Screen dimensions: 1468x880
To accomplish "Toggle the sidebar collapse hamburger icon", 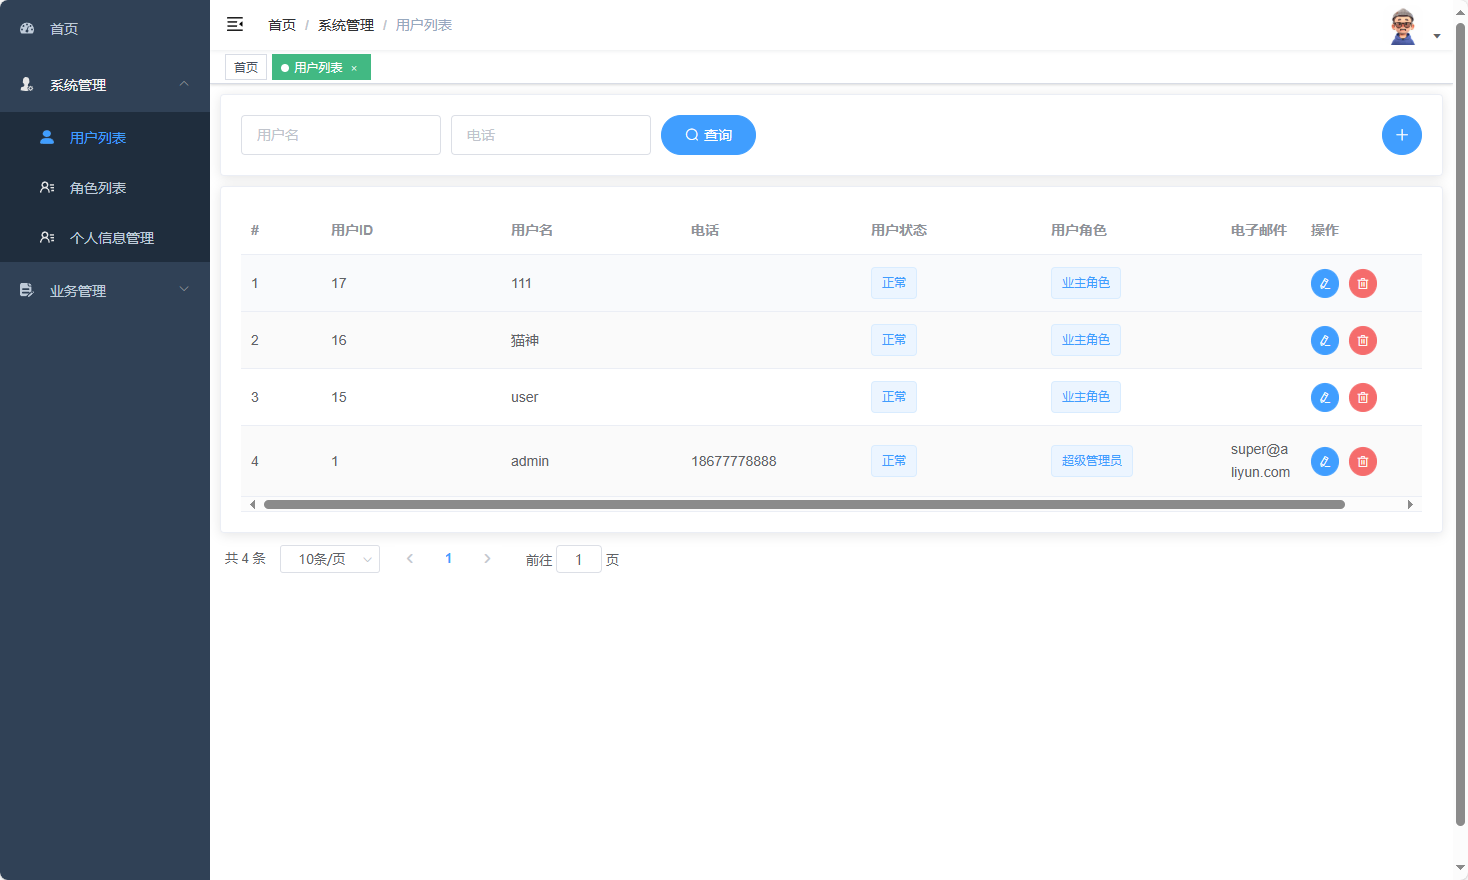I will pos(235,24).
